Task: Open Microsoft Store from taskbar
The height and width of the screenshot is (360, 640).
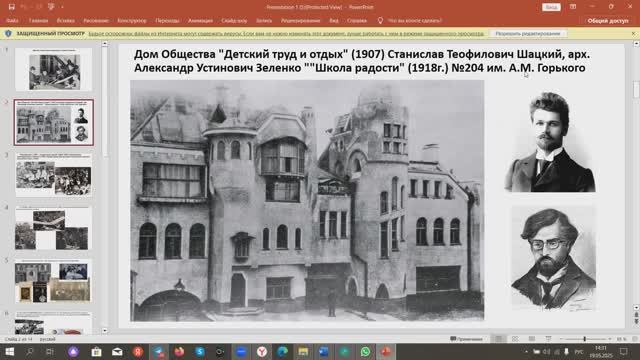Action: point(96,351)
